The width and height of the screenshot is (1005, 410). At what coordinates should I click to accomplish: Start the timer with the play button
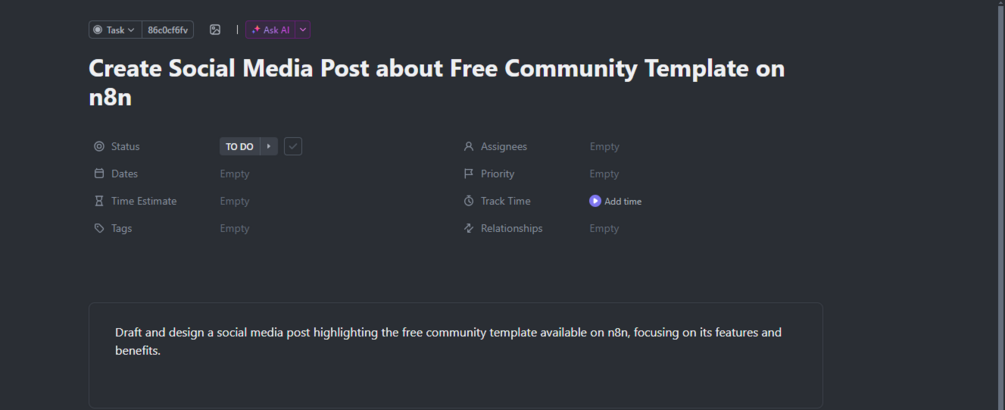click(x=595, y=201)
